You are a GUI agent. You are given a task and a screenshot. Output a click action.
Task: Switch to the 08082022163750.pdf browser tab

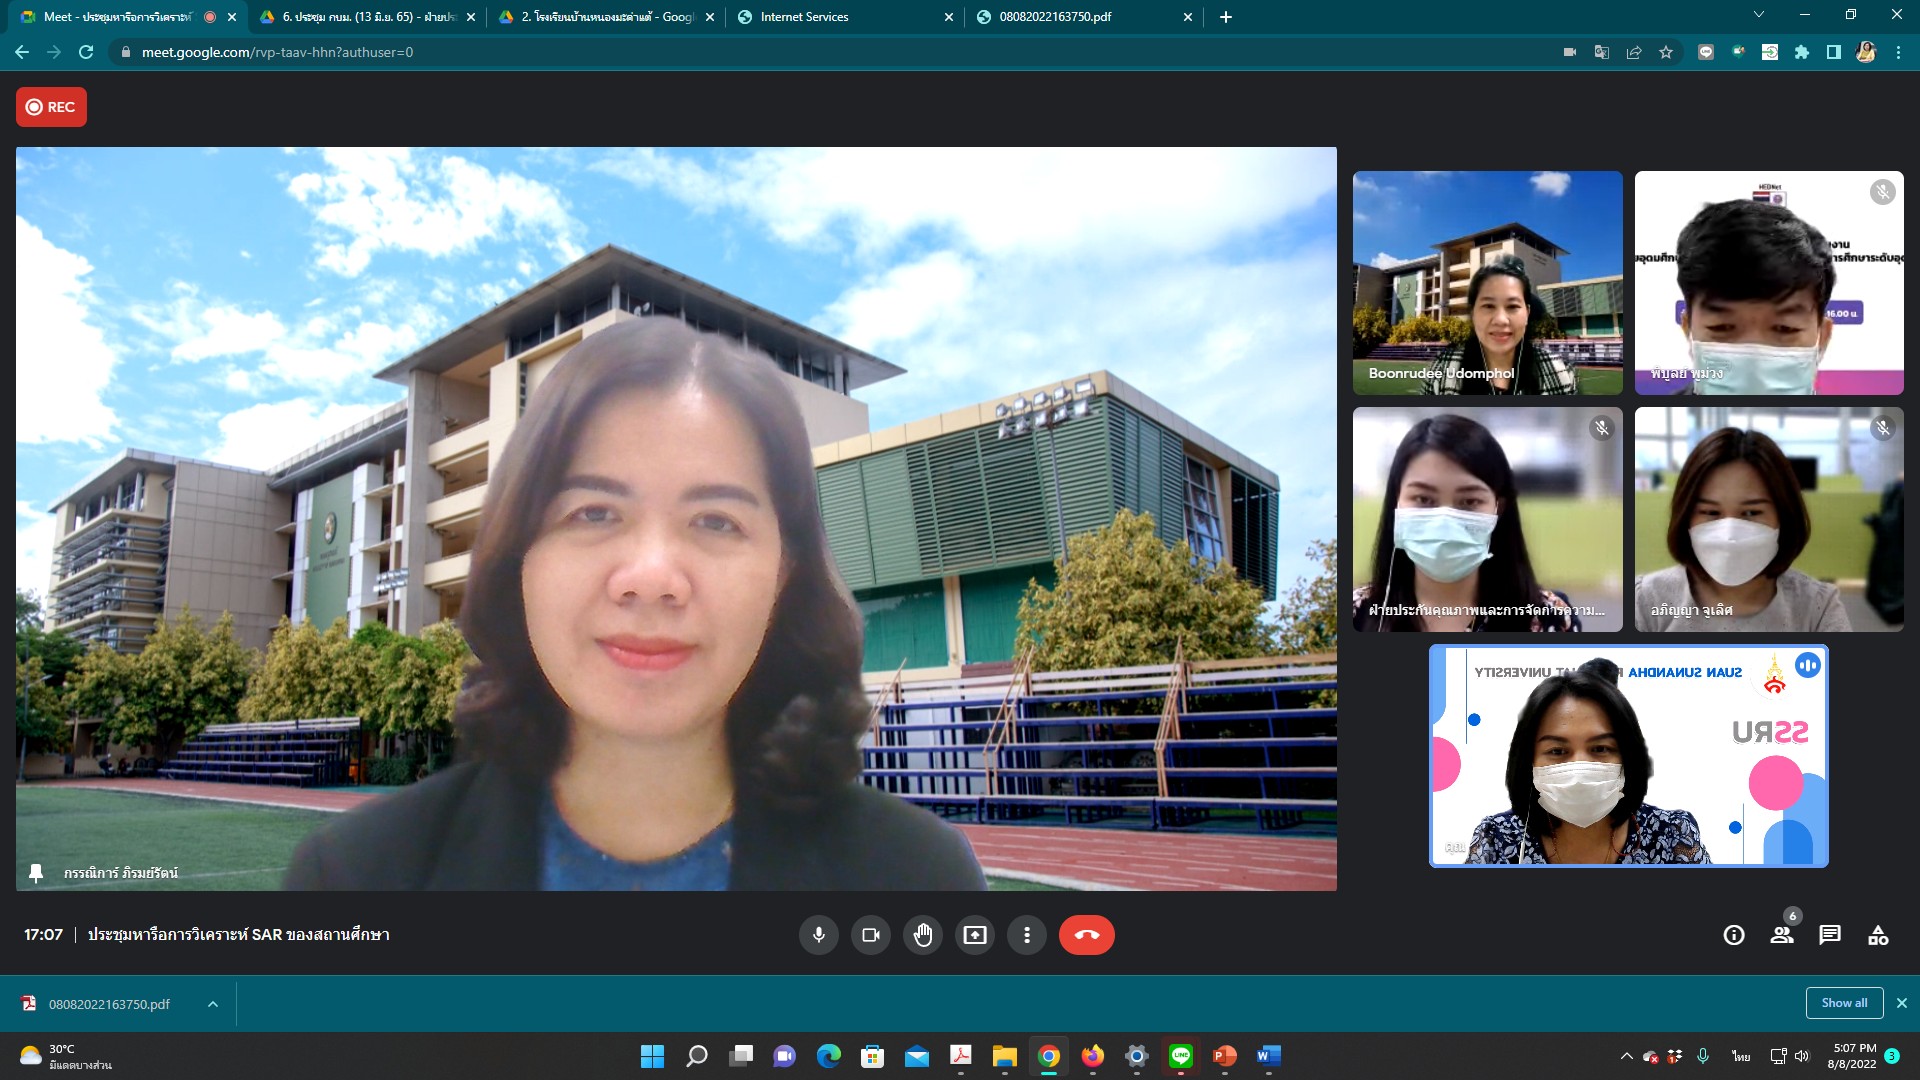1075,17
